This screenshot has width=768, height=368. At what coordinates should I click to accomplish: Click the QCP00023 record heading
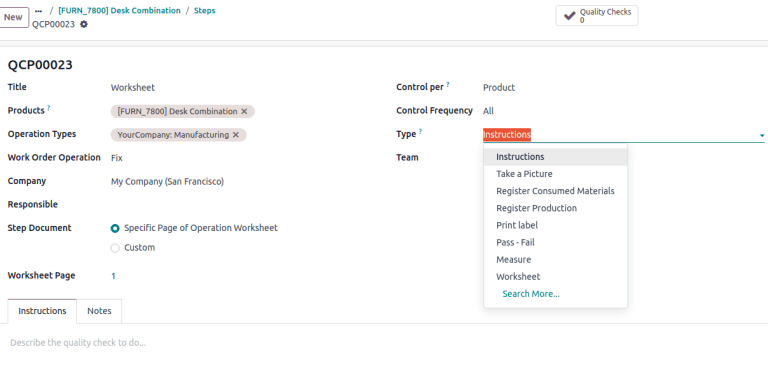pyautogui.click(x=40, y=65)
